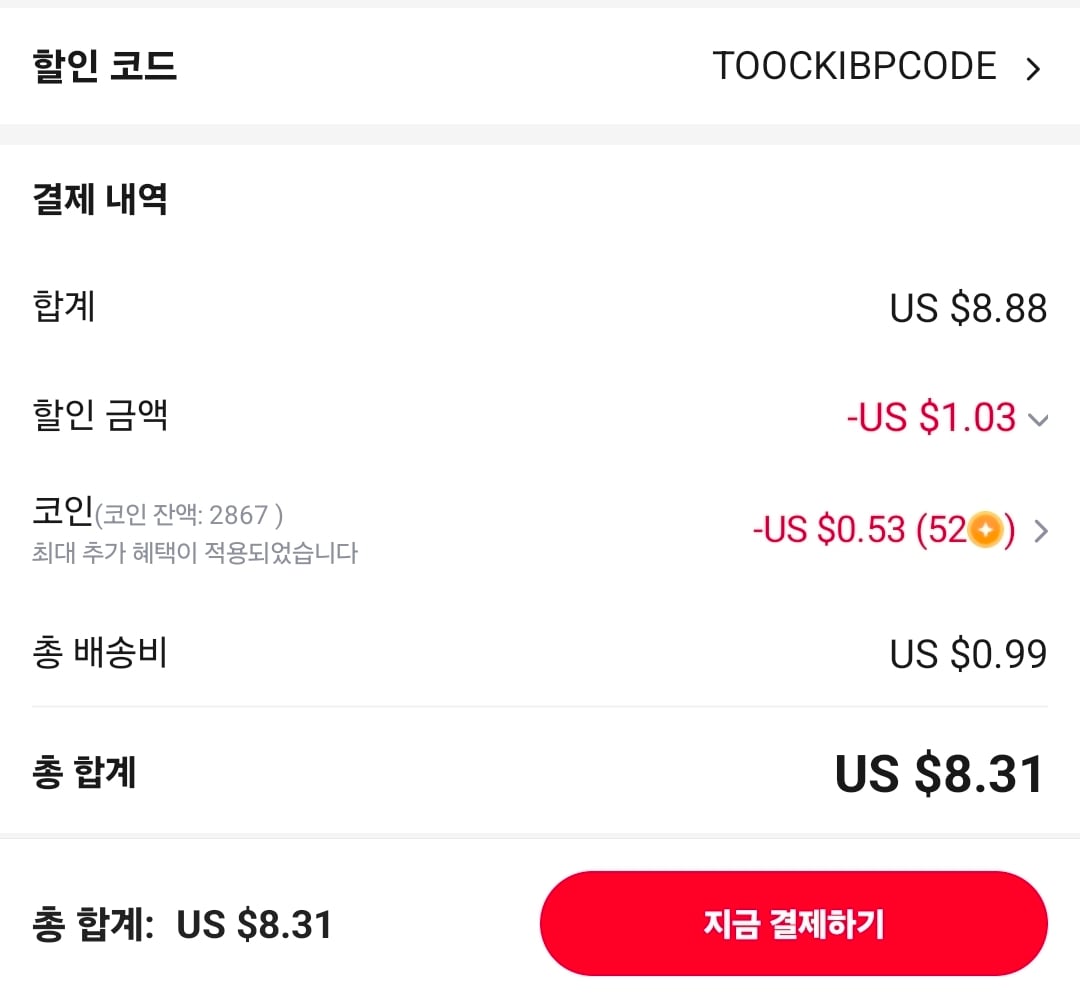
Task: Select the US $8.31 total amount
Action: pos(955,771)
